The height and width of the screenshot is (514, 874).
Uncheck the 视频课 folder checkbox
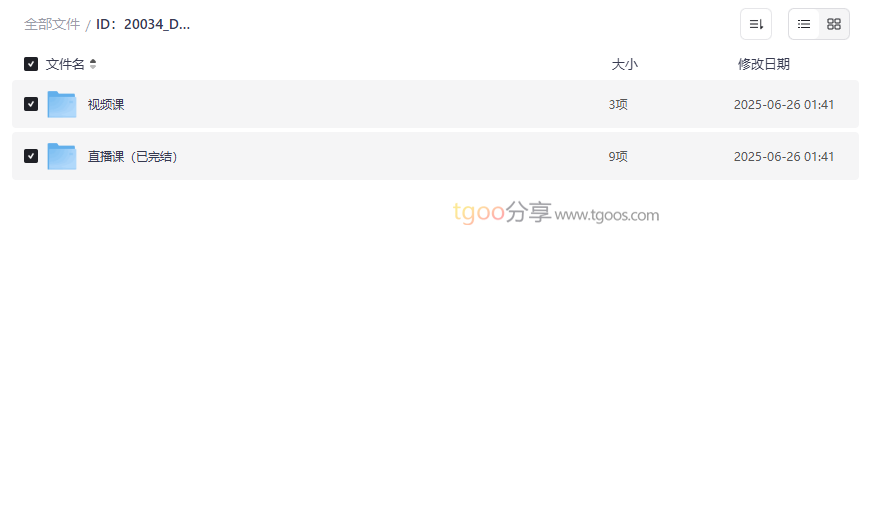click(31, 104)
